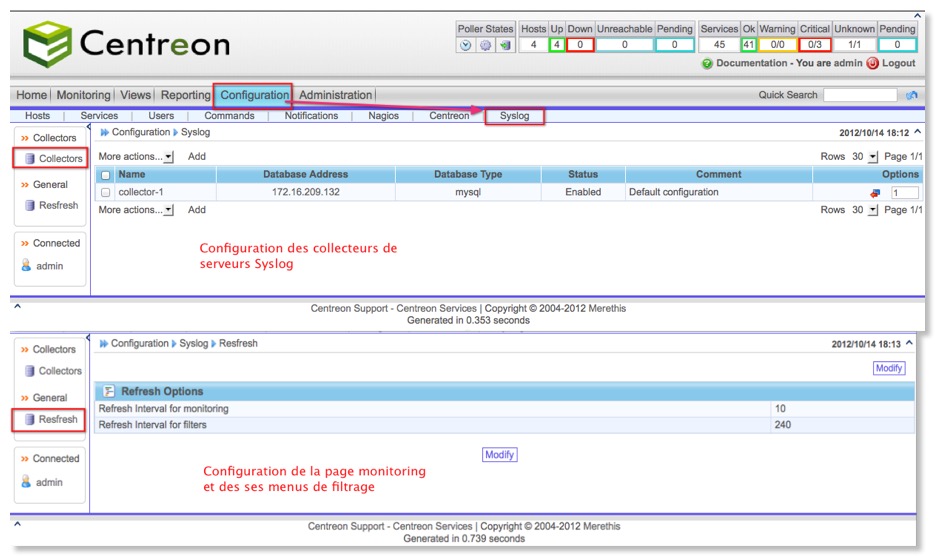Click the Quick Search magnifier icon
Image resolution: width=935 pixels, height=556 pixels.
point(911,95)
